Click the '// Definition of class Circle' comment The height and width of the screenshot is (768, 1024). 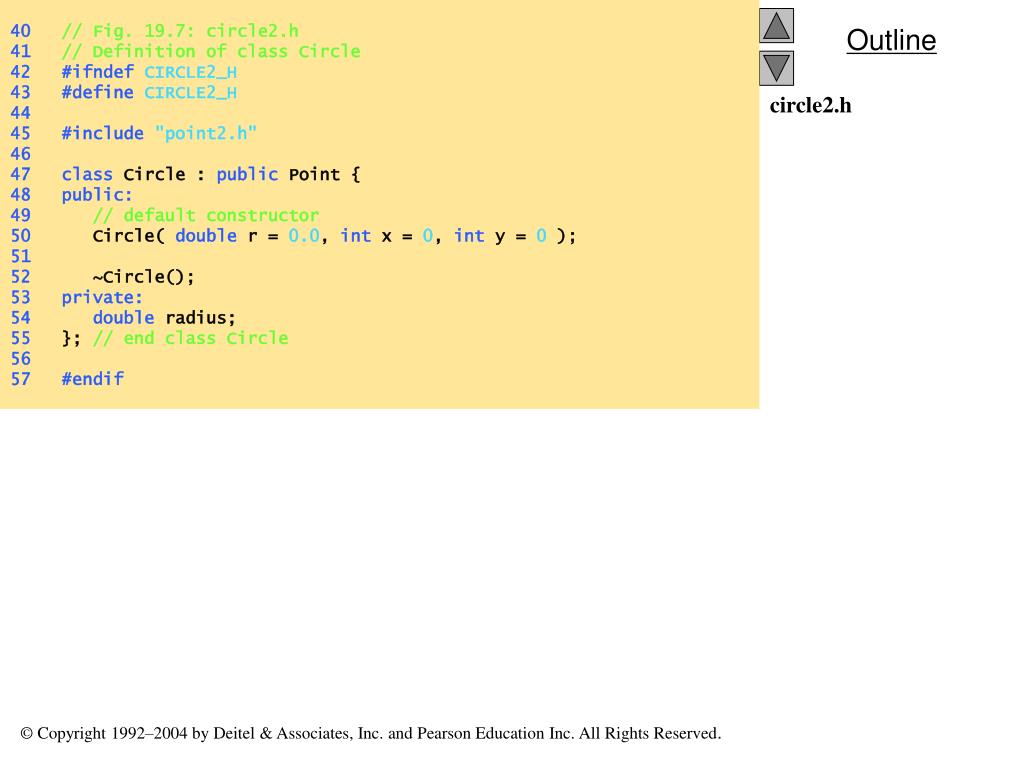[211, 52]
